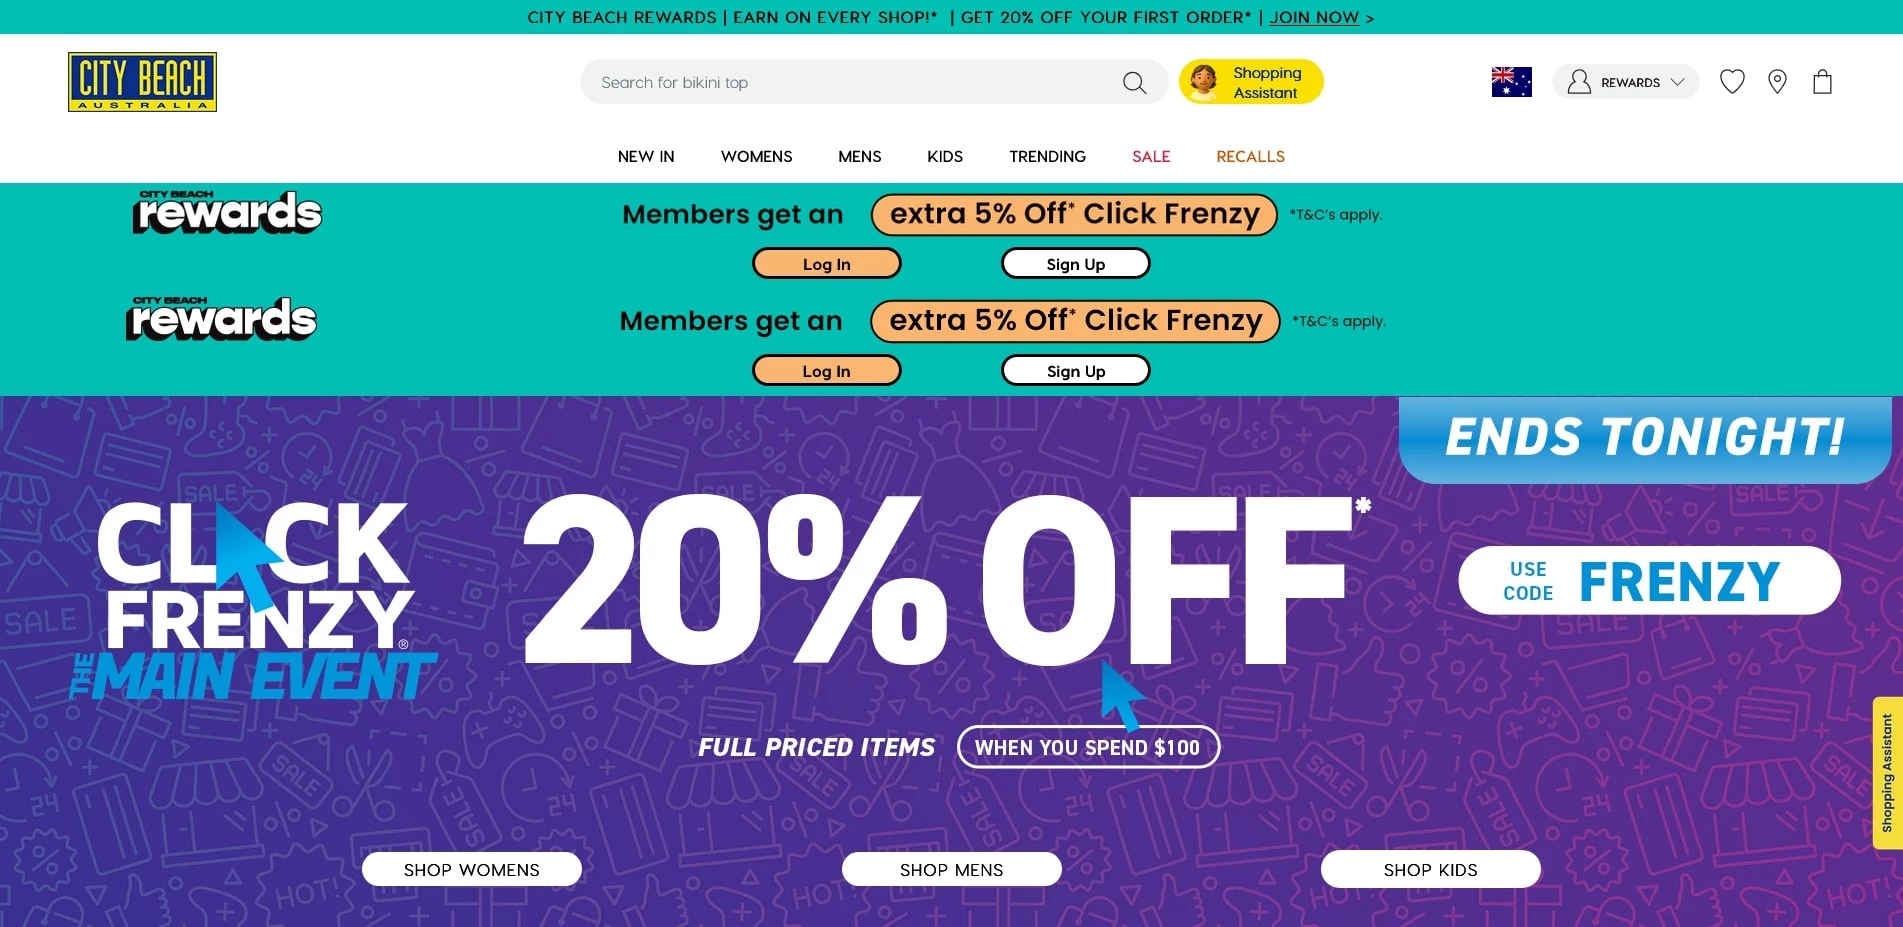The width and height of the screenshot is (1903, 927).
Task: Click the user account profile icon
Action: 1578,81
